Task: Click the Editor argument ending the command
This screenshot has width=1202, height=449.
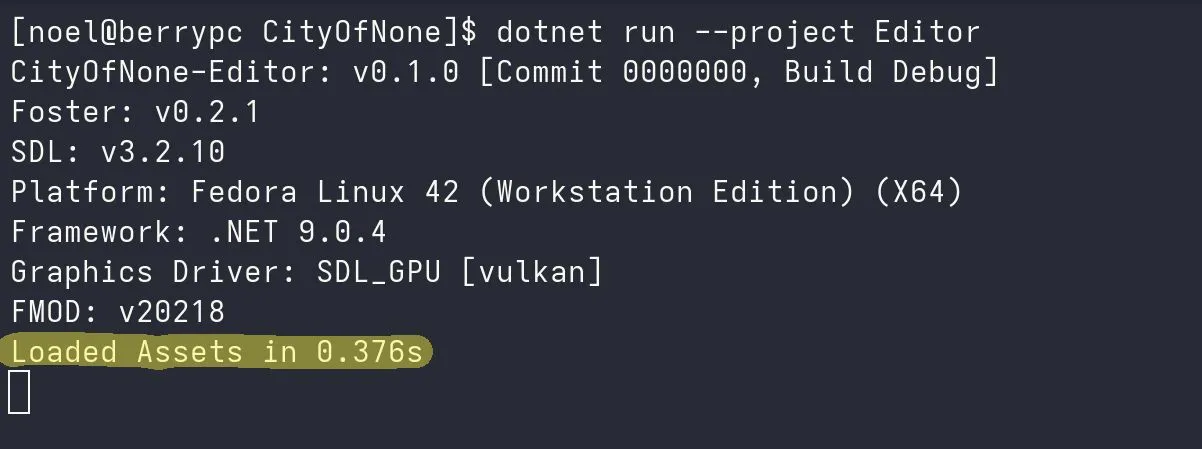Action: tap(926, 32)
